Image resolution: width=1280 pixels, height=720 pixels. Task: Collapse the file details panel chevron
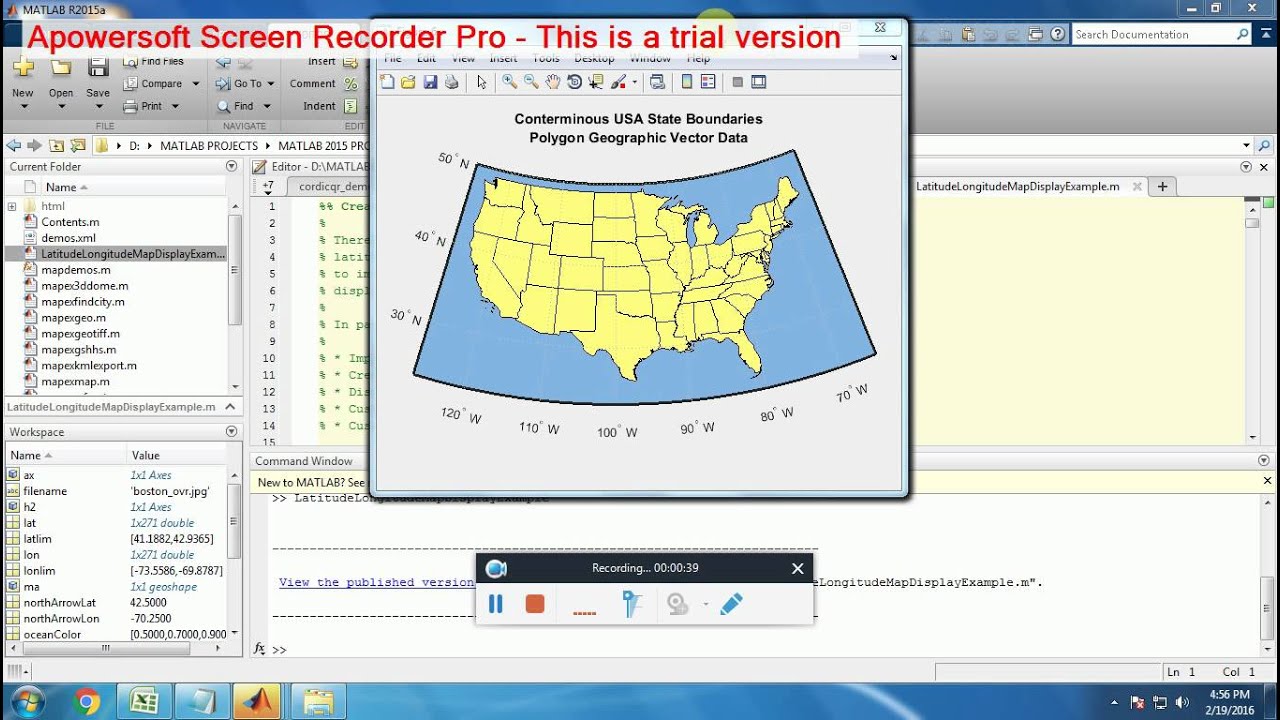click(231, 407)
